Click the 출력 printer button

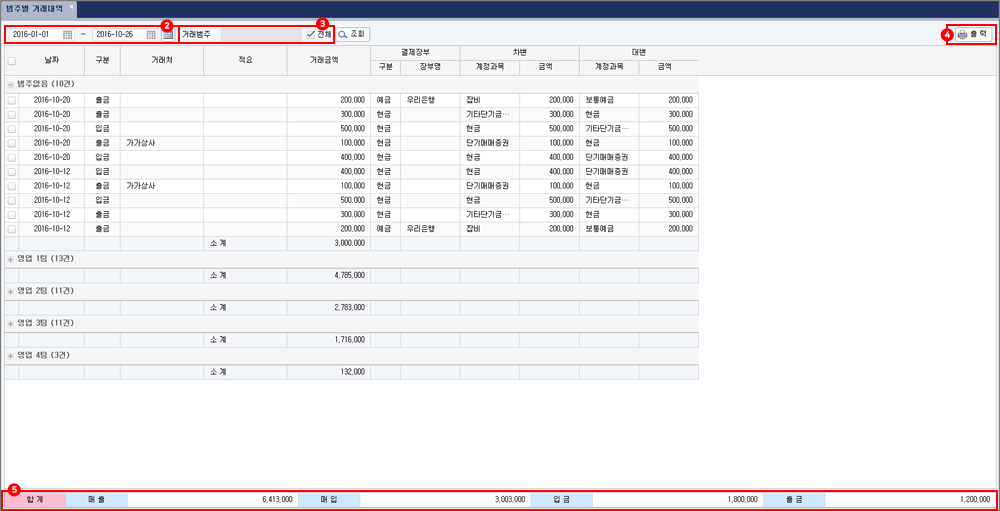tap(972, 34)
